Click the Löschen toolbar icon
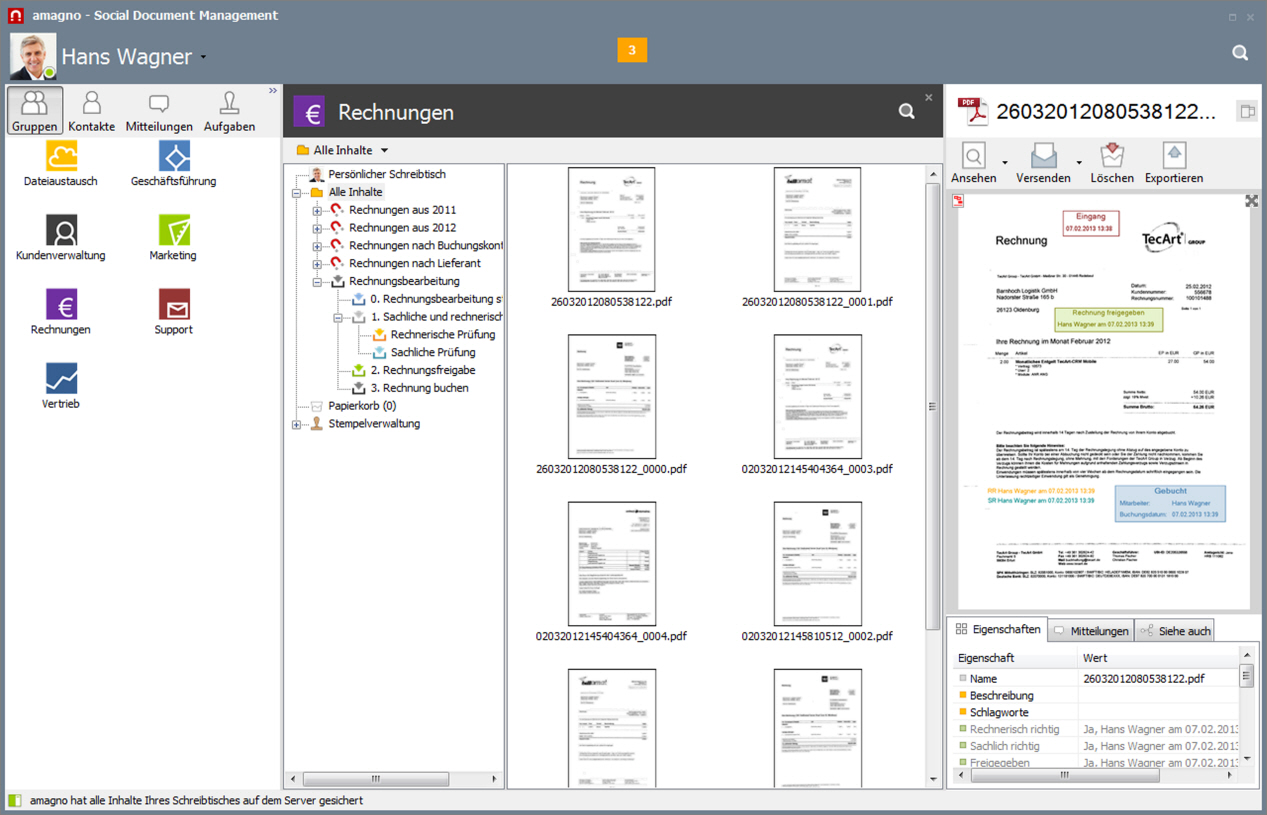 [x=1112, y=157]
